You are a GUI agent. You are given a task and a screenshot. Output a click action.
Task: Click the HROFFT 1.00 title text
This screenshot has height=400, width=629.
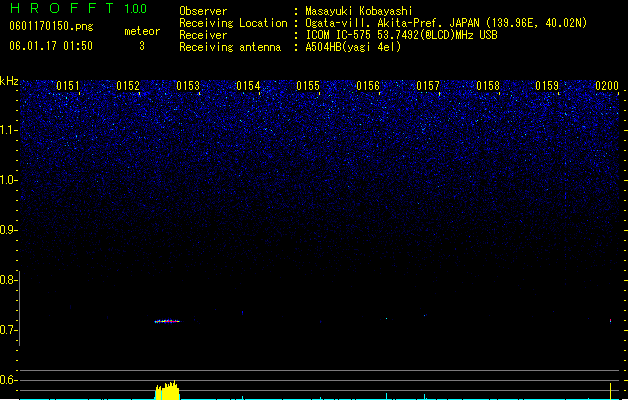pyautogui.click(x=78, y=8)
